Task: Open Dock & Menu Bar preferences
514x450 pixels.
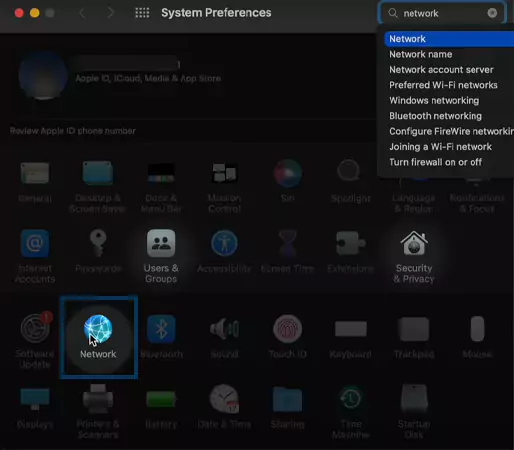Action: coord(161,173)
